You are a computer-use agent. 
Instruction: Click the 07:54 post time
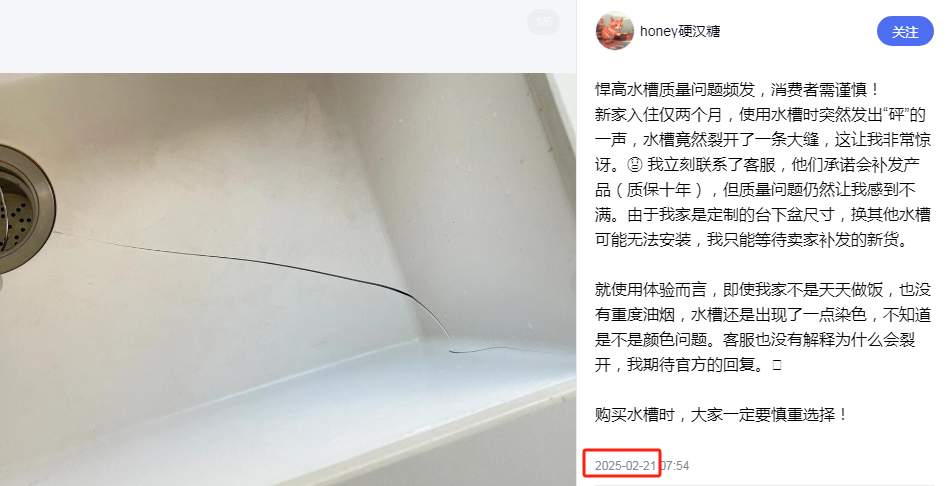pyautogui.click(x=675, y=465)
